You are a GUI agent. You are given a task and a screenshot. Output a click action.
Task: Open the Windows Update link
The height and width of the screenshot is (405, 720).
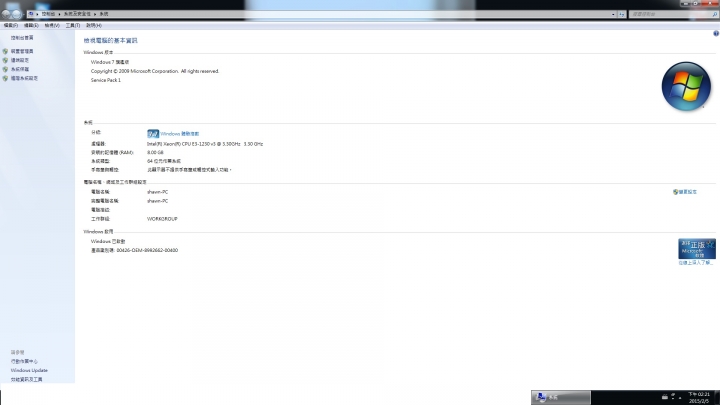click(29, 371)
